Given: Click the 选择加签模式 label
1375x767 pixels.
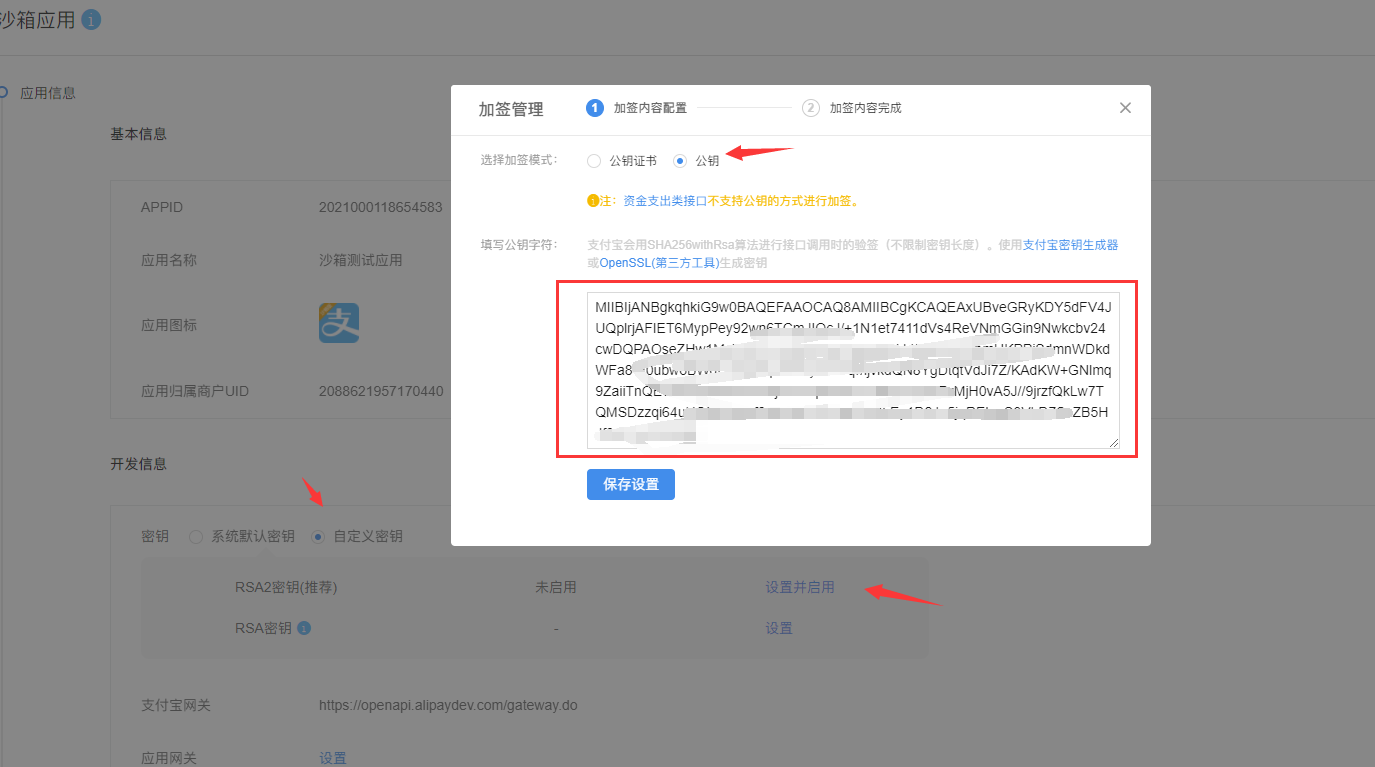Looking at the screenshot, I should 519,160.
